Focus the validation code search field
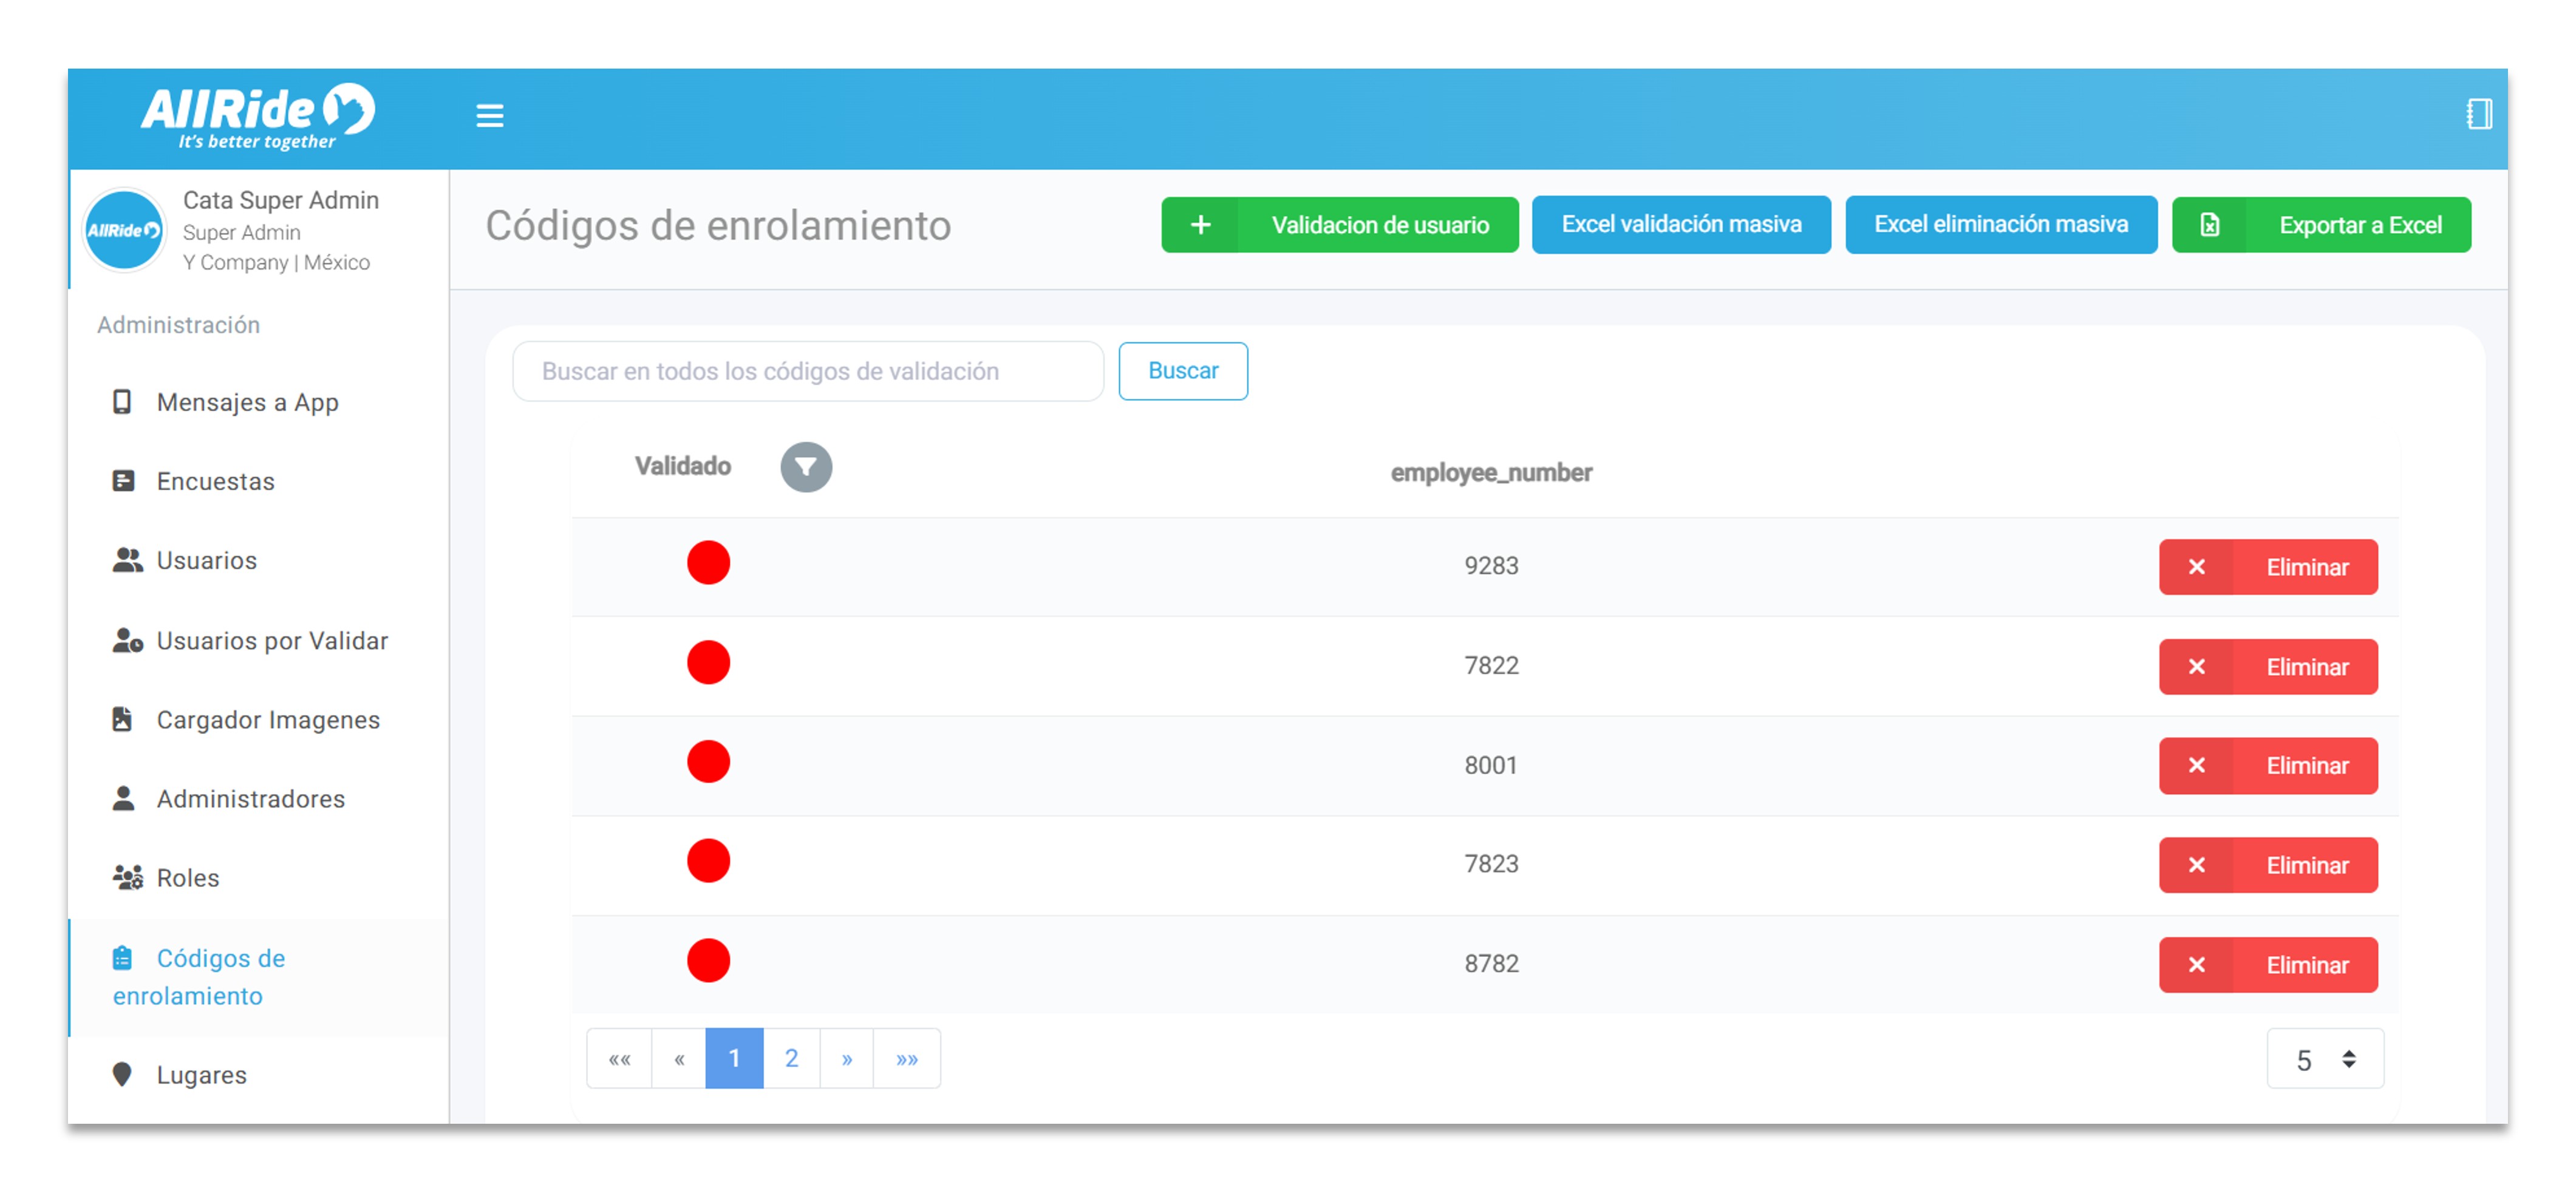 tap(807, 372)
